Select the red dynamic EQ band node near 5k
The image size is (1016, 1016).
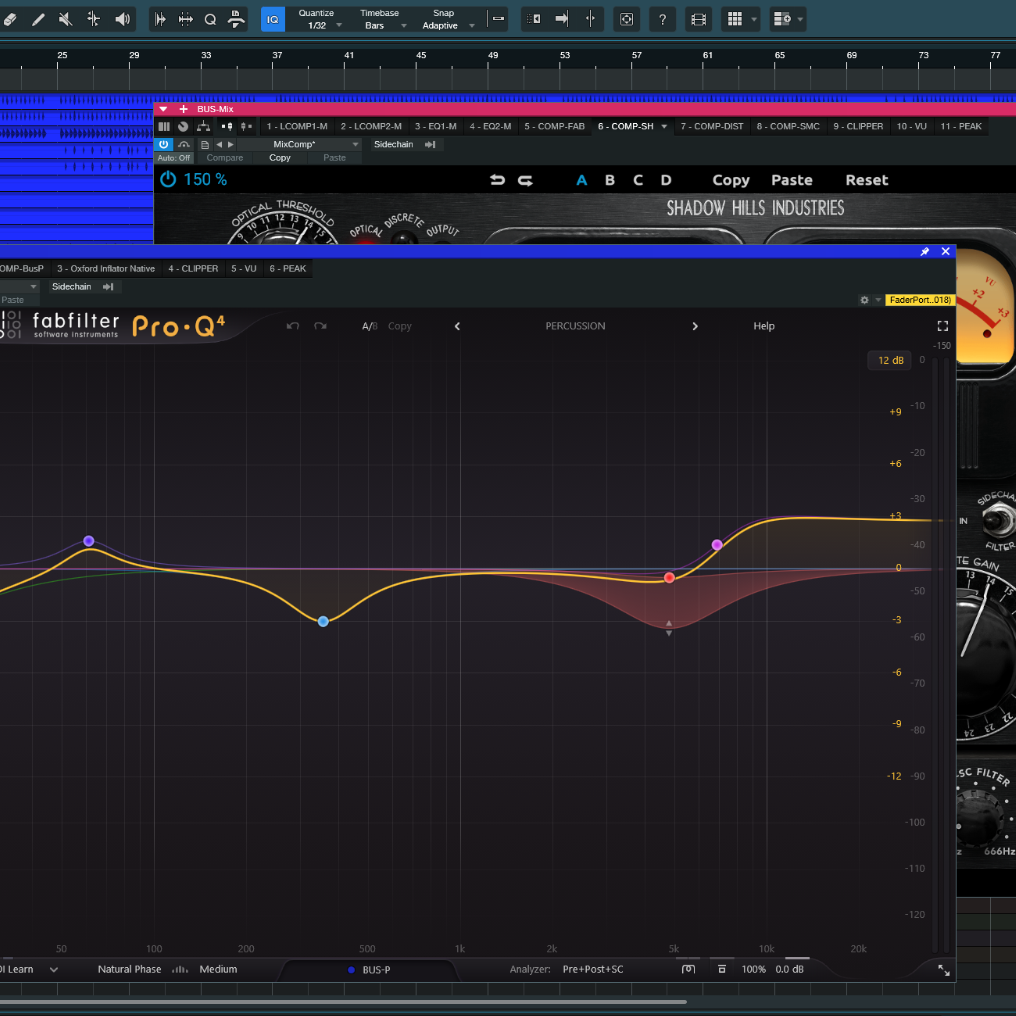click(x=669, y=577)
